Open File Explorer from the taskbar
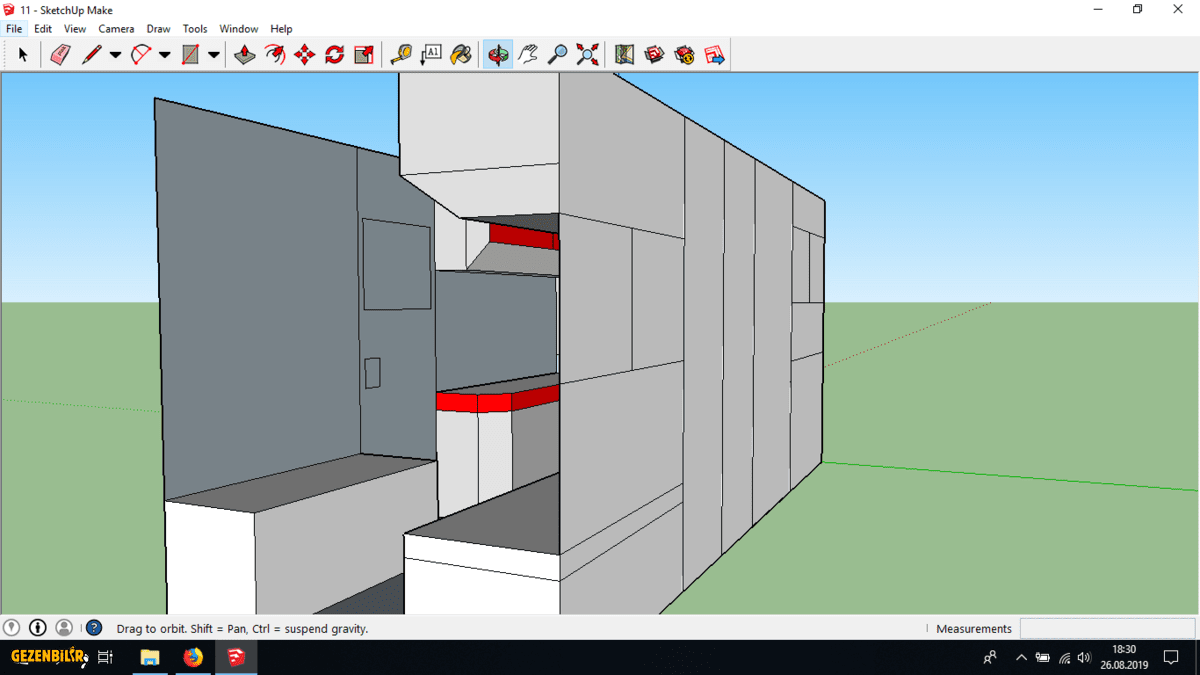This screenshot has height=675, width=1200. [x=150, y=657]
